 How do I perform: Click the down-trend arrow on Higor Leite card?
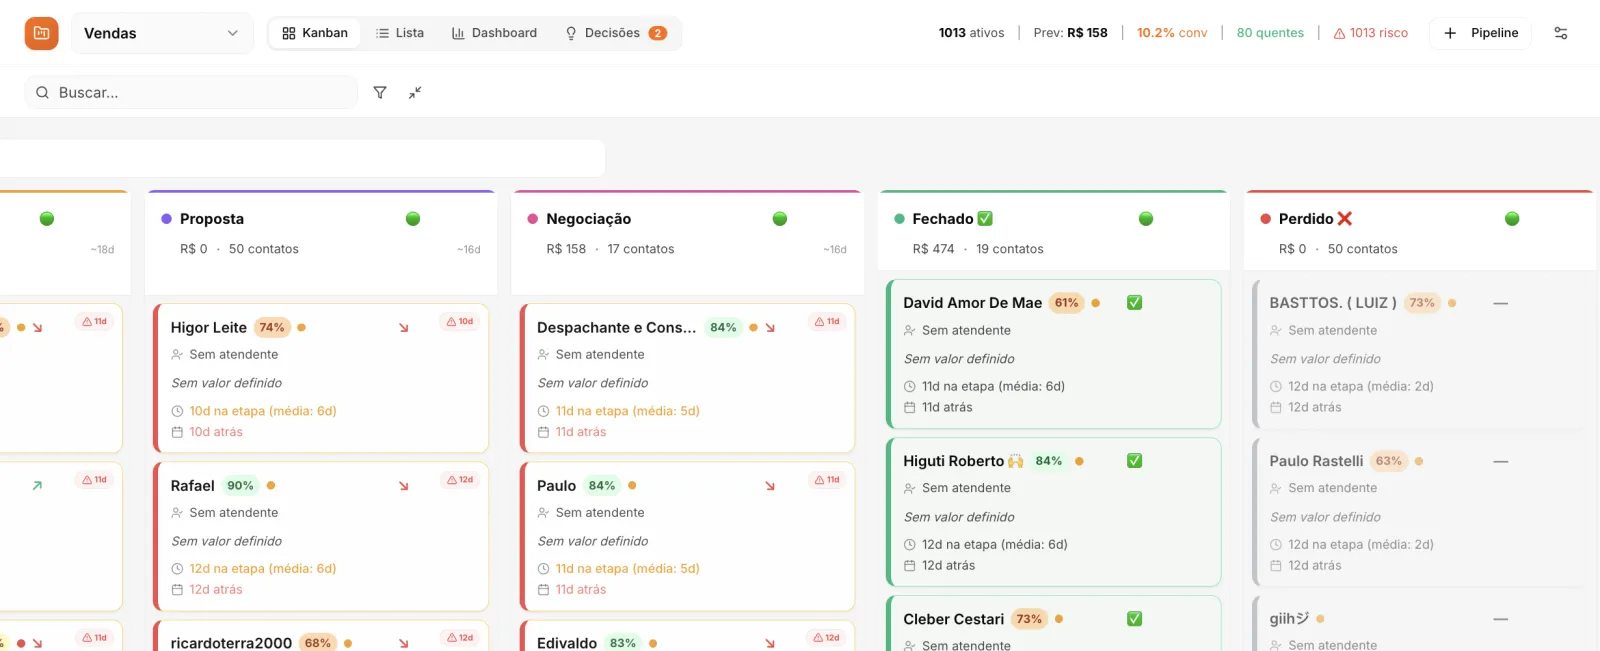tap(404, 328)
